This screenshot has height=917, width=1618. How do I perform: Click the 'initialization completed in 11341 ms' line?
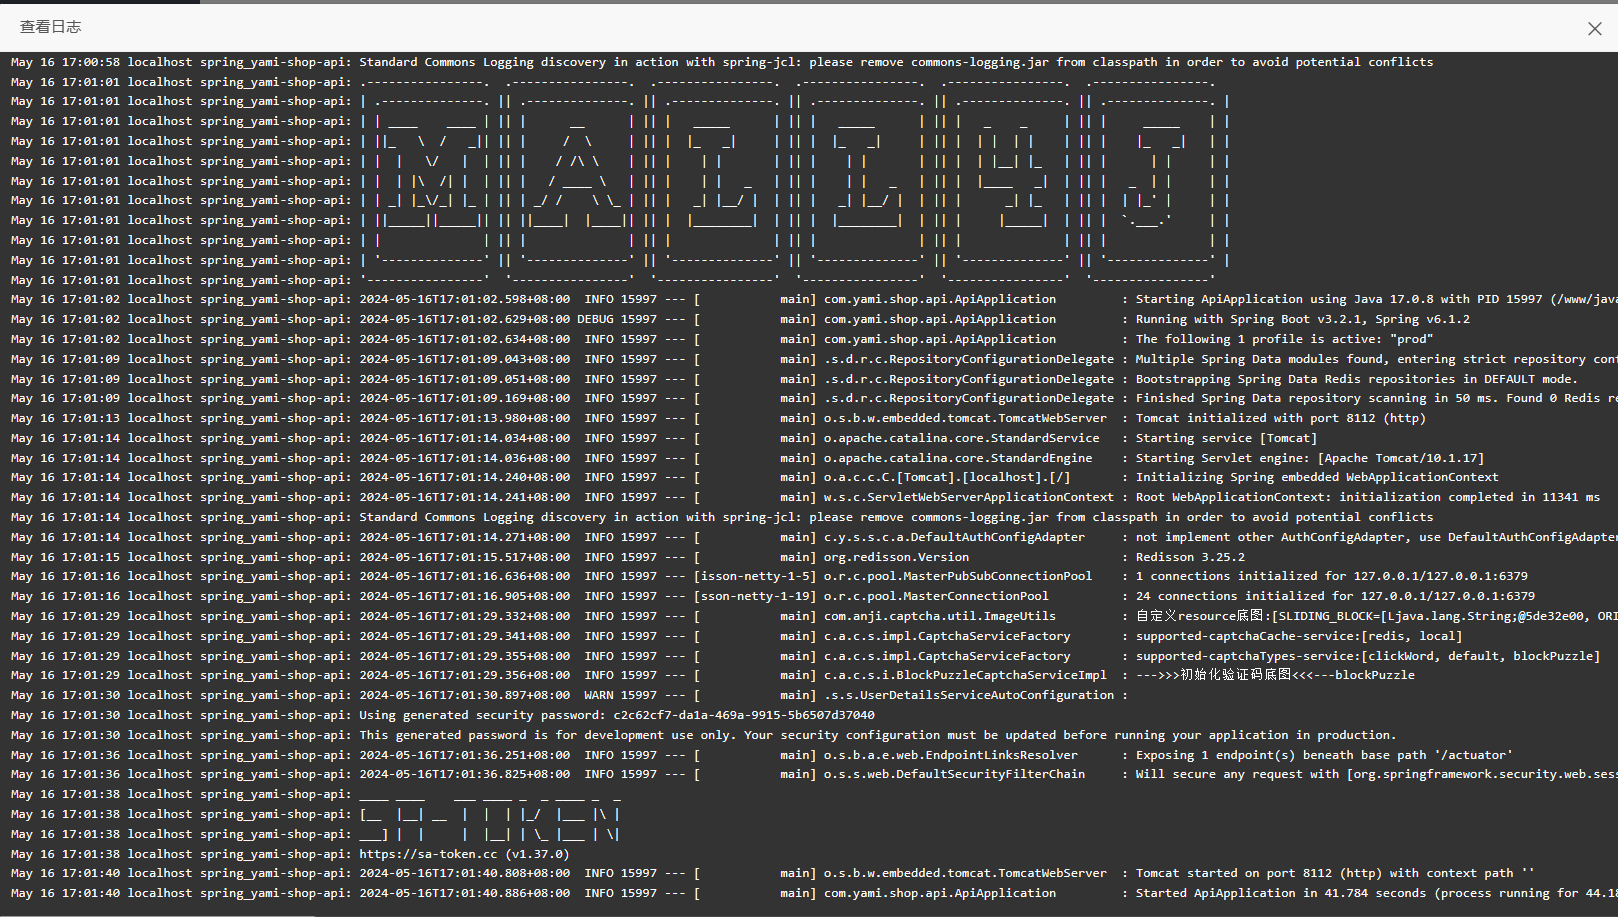pyautogui.click(x=1367, y=497)
